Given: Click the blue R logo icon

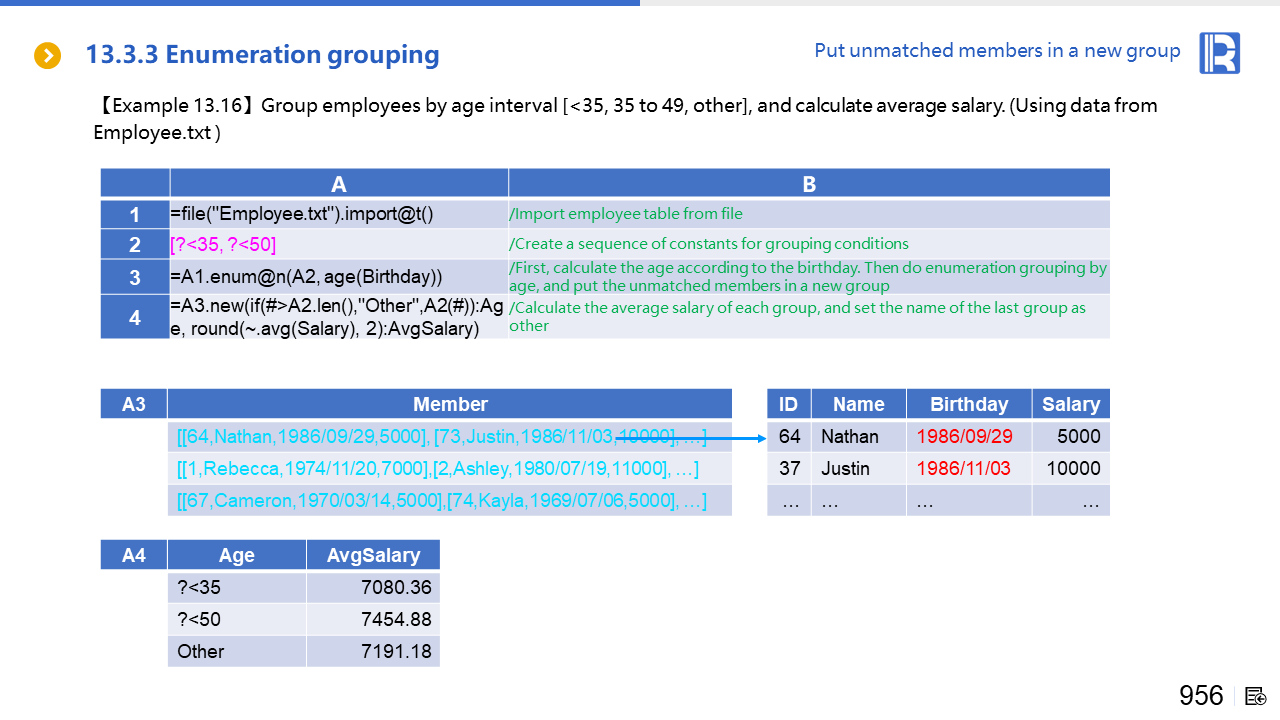Looking at the screenshot, I should (x=1219, y=53).
